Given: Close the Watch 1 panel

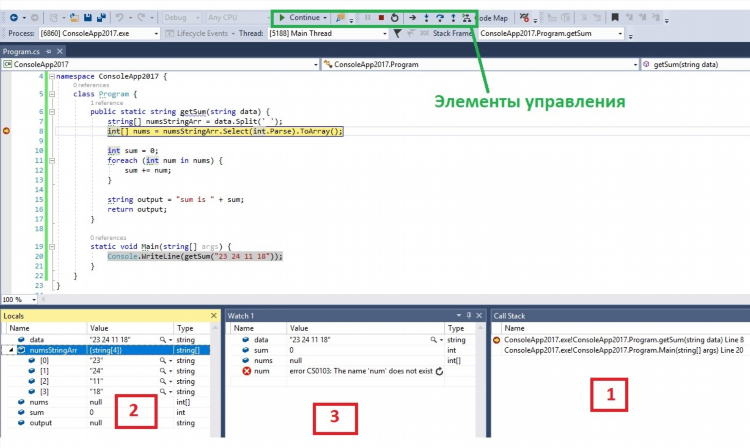Looking at the screenshot, I should [x=479, y=316].
